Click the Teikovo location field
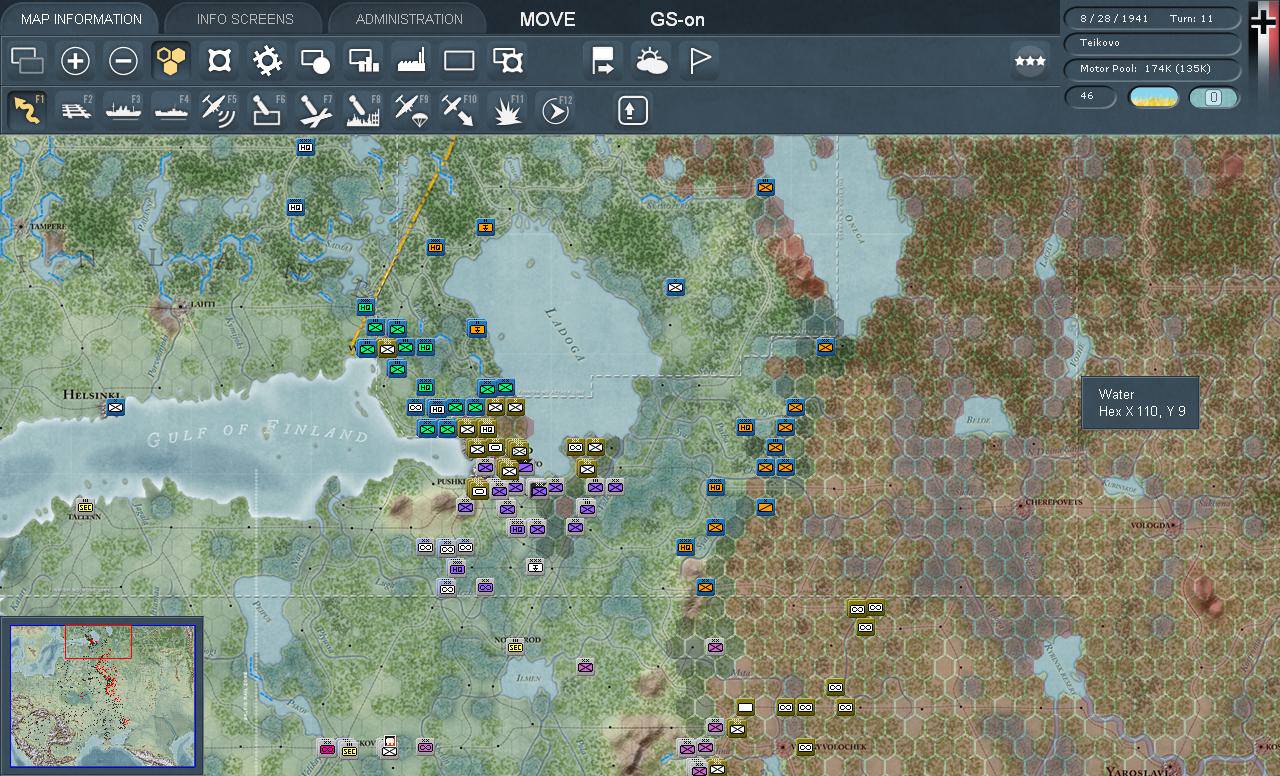Screen dimensions: 1280x776 (x=1153, y=43)
